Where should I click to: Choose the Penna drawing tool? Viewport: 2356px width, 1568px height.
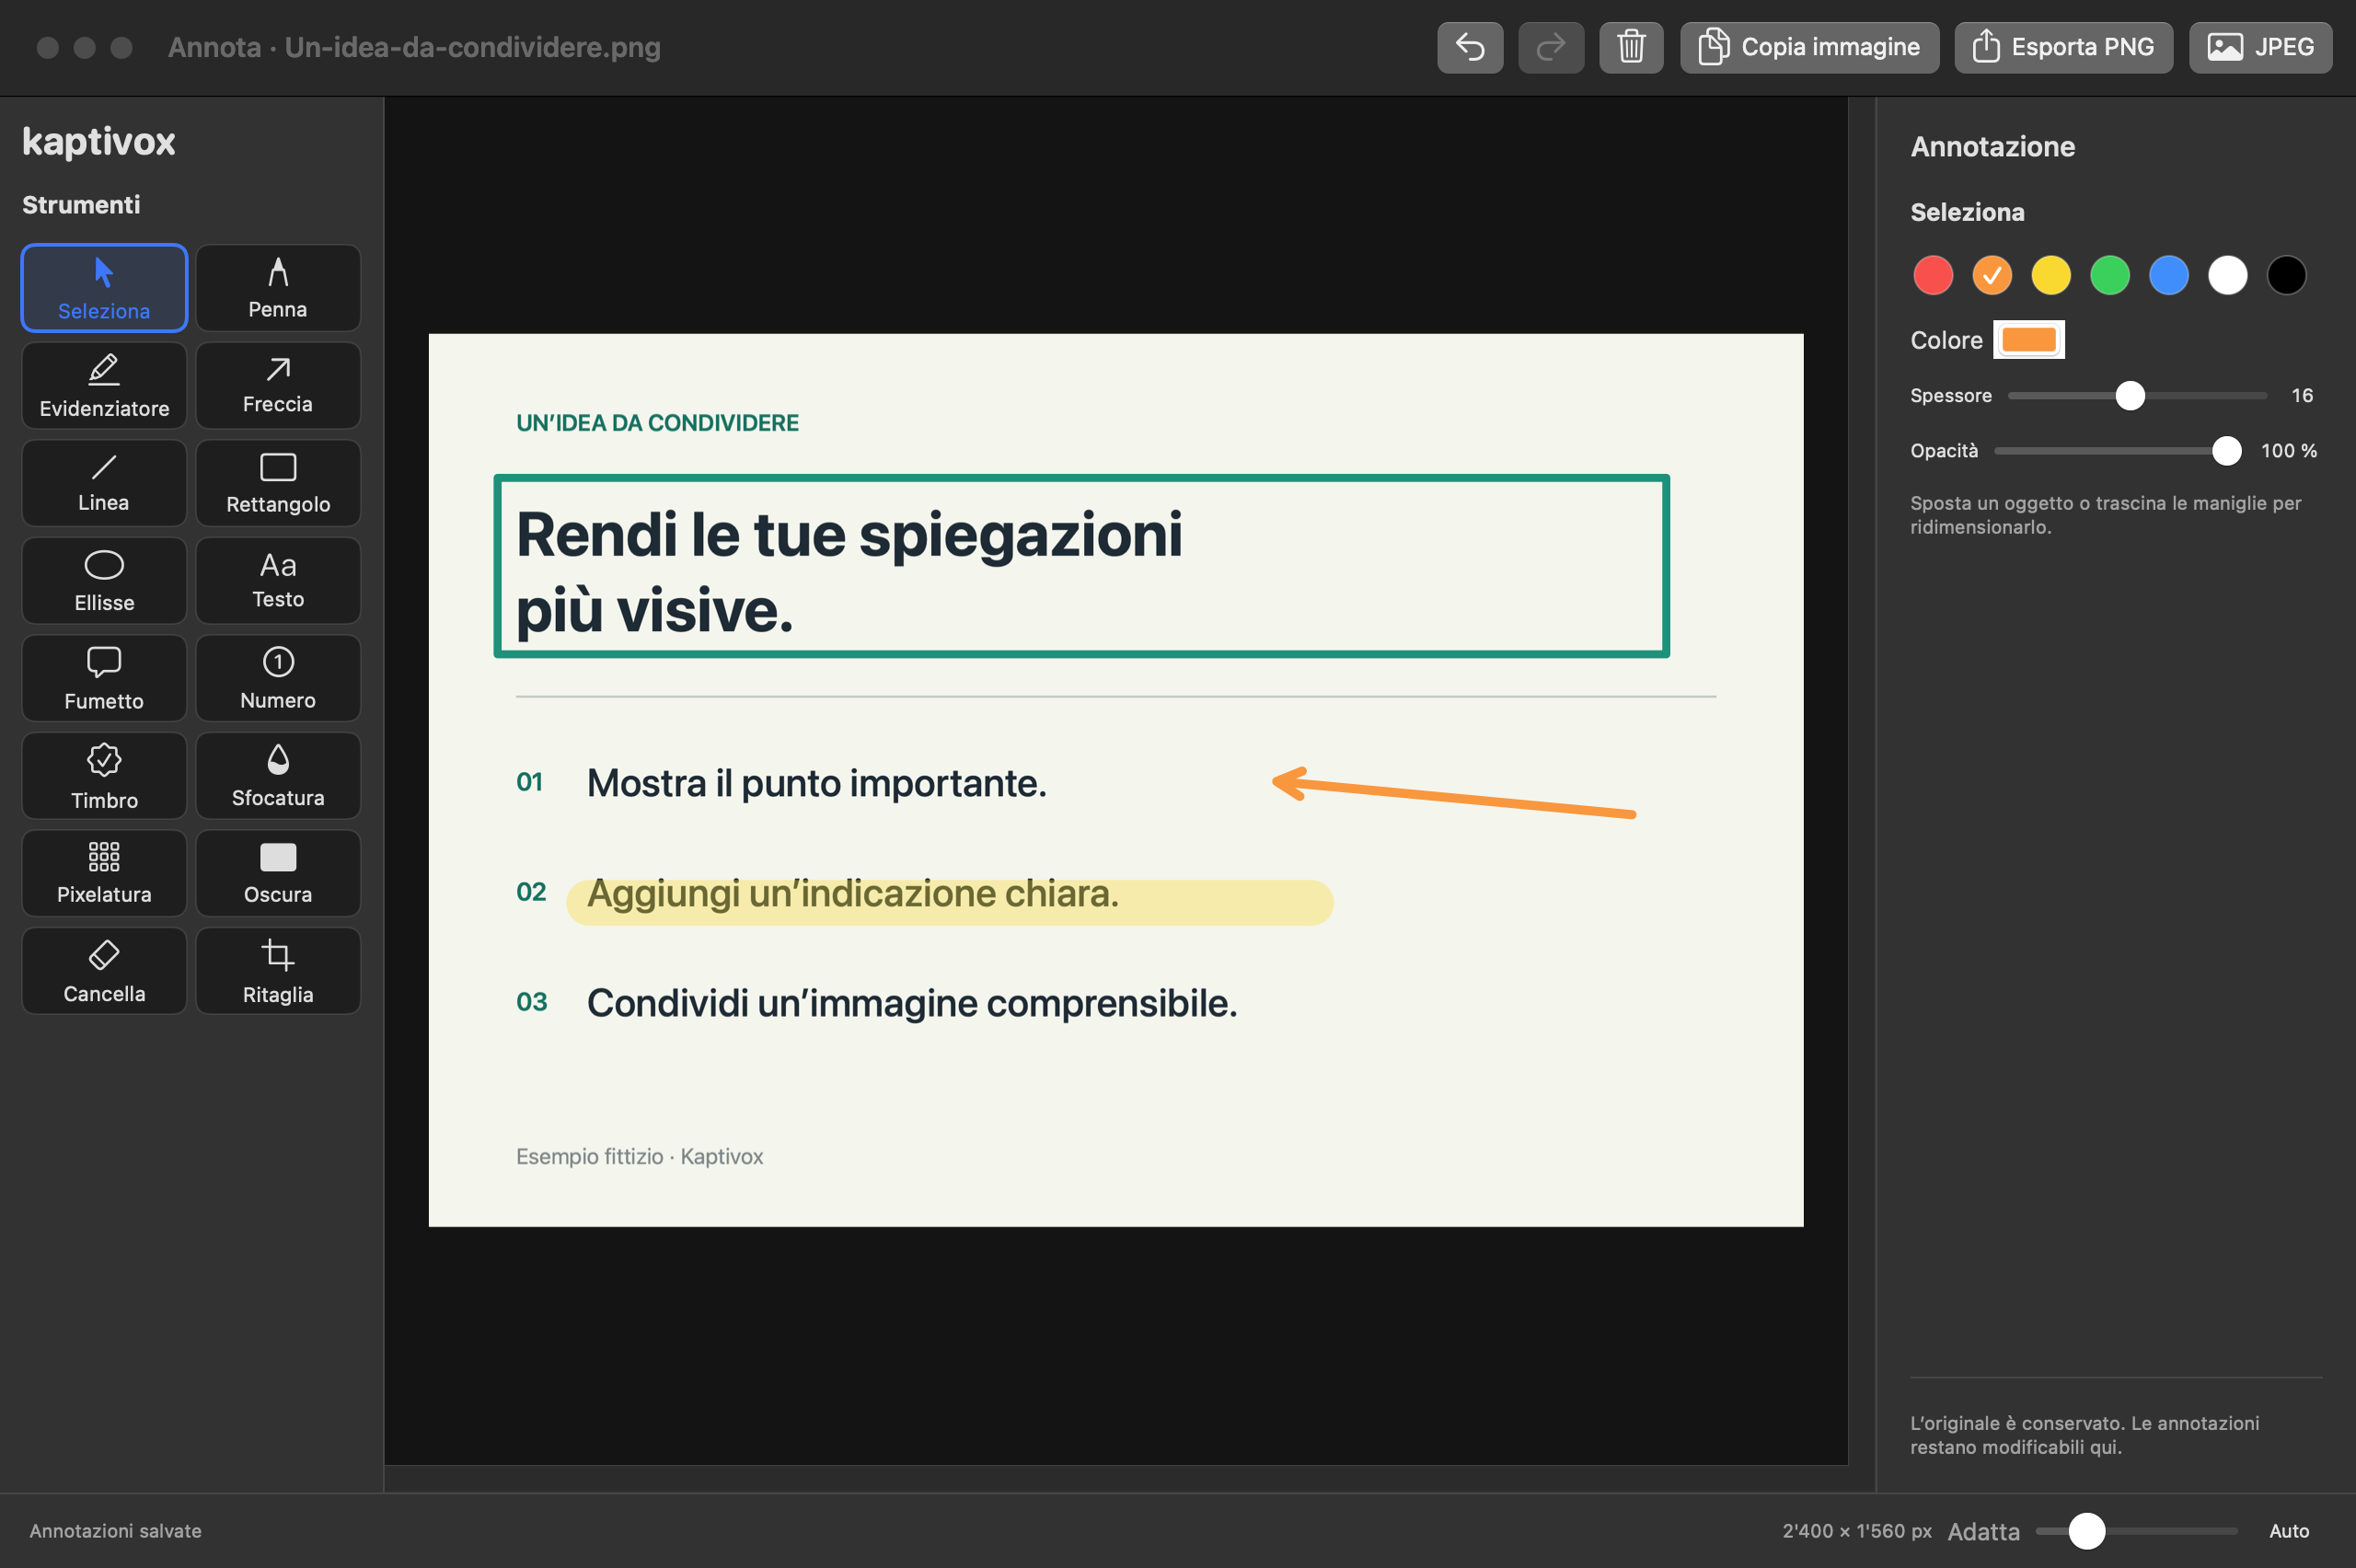tap(278, 287)
